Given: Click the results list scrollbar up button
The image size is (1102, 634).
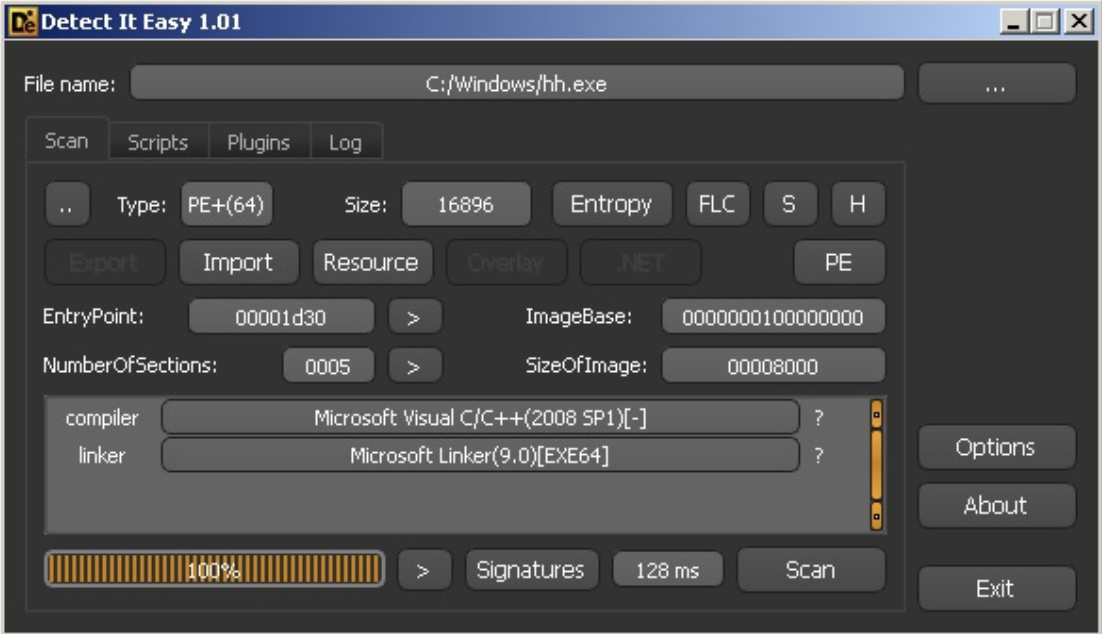Looking at the screenshot, I should [x=876, y=415].
